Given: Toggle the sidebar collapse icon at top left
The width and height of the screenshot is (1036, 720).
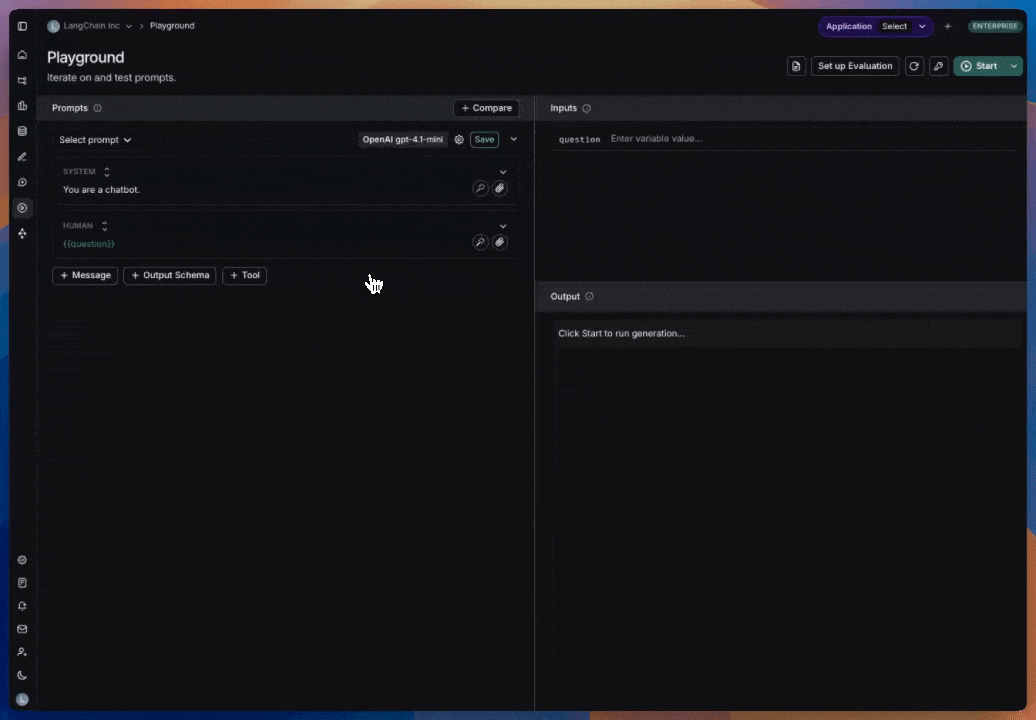Looking at the screenshot, I should coord(22,26).
